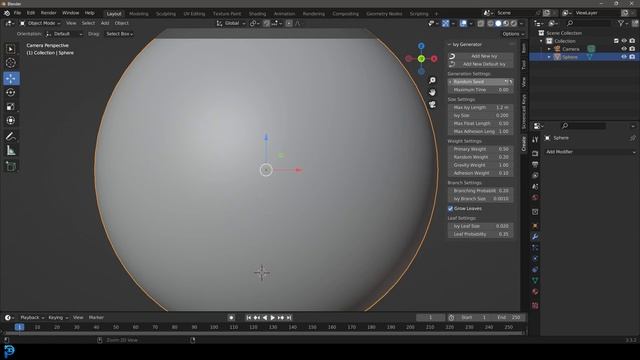Open the Orientation Default dropdown
This screenshot has width=640, height=360.
point(64,34)
